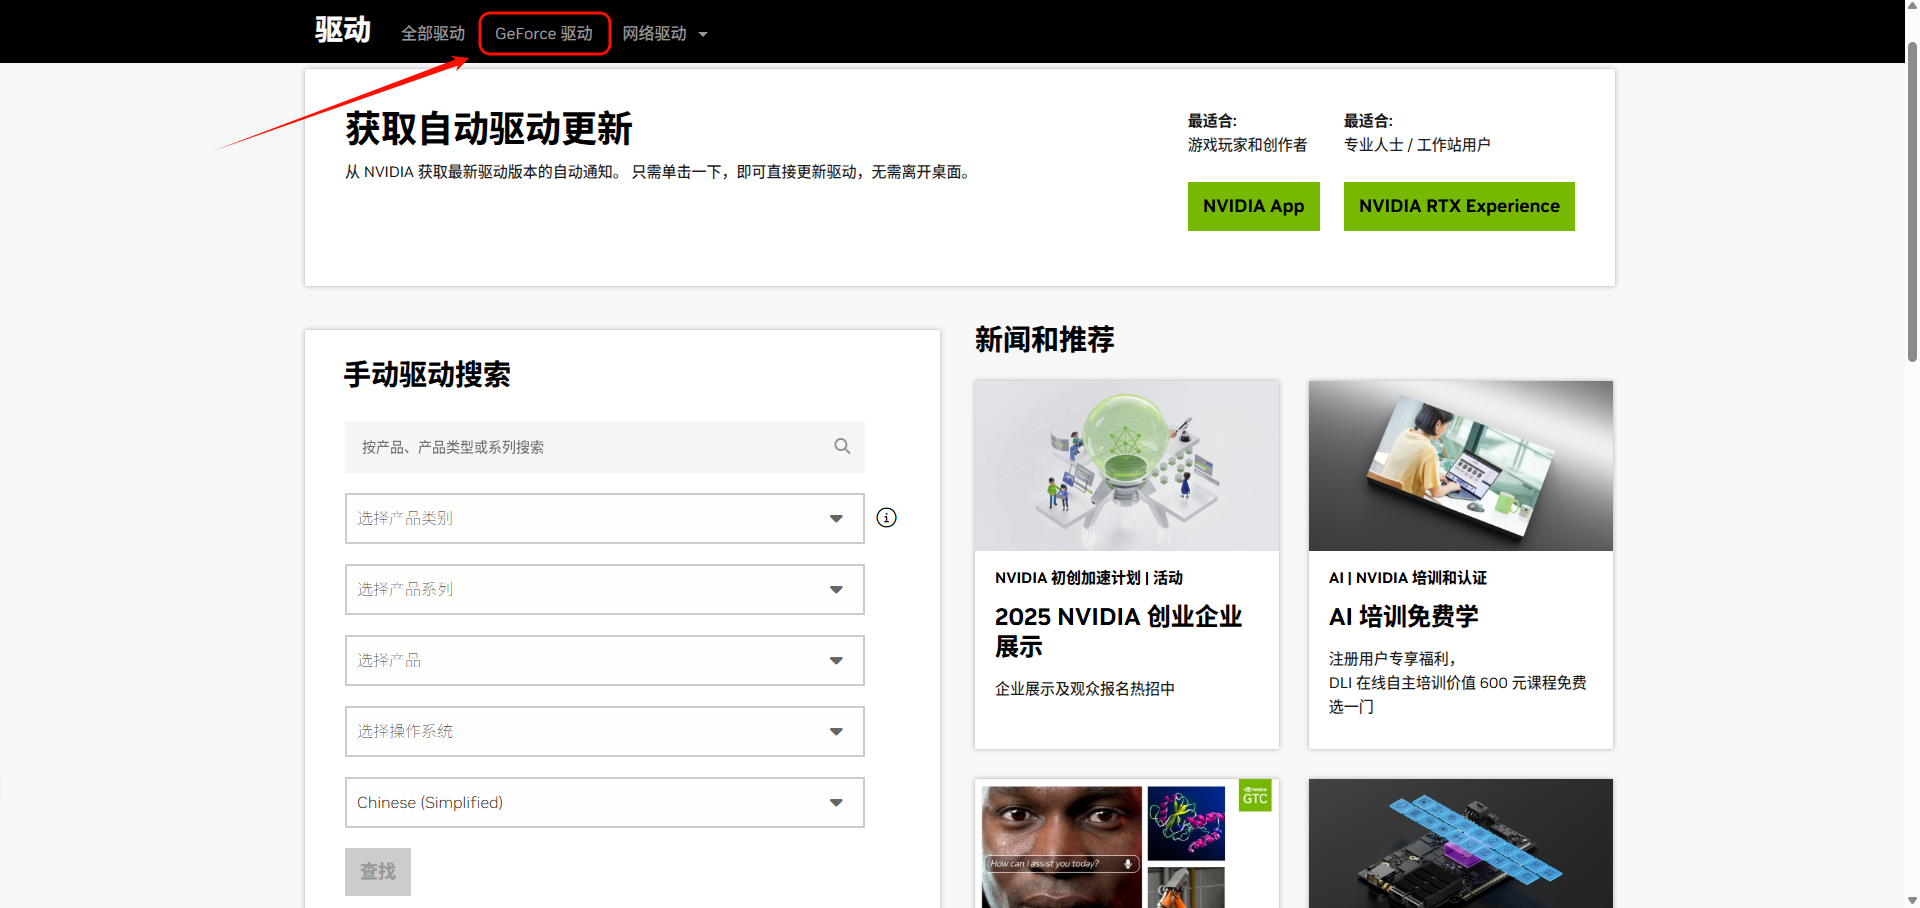Expand the 网络驱动 menu arrow
The width and height of the screenshot is (1920, 908).
[x=703, y=34]
